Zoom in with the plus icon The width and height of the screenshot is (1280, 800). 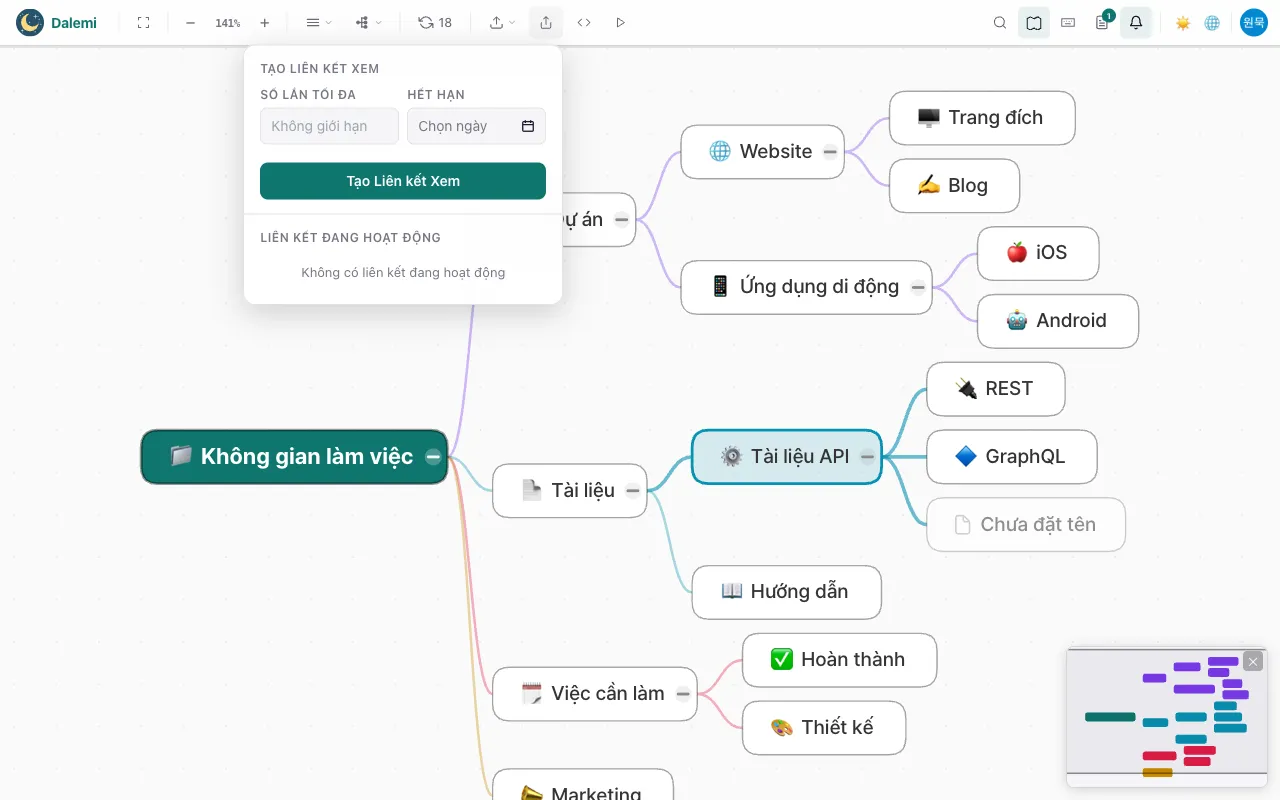point(264,22)
